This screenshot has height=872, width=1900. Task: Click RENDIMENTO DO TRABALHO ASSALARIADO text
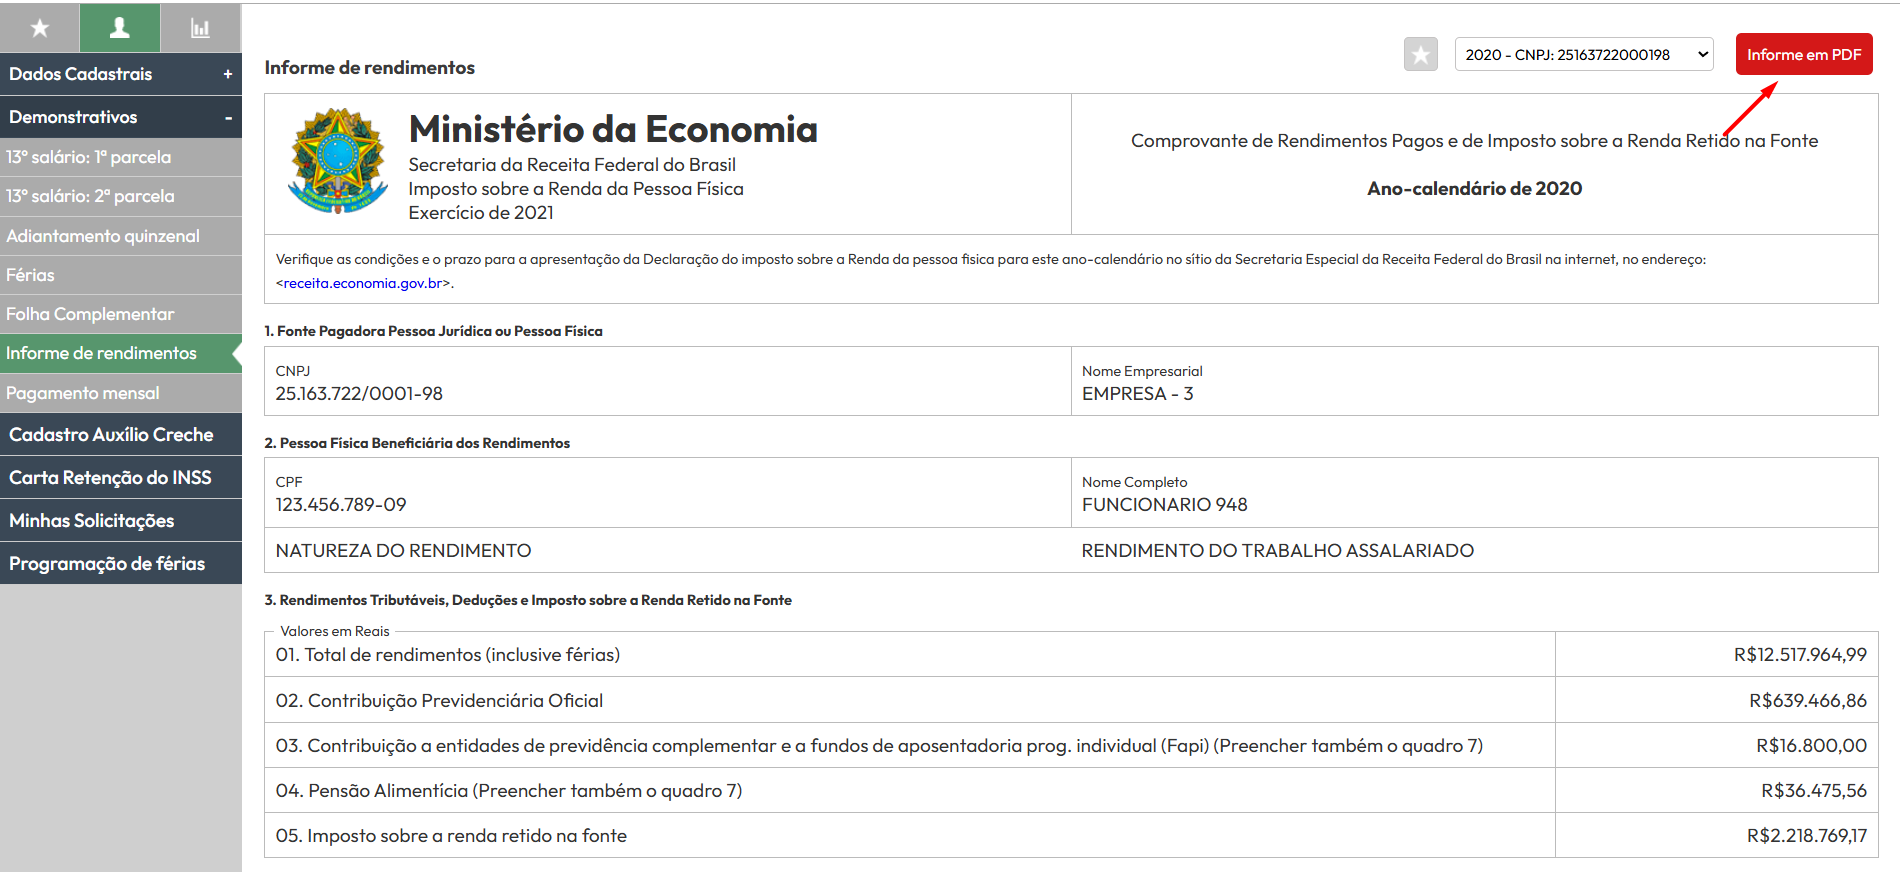pos(1277,551)
